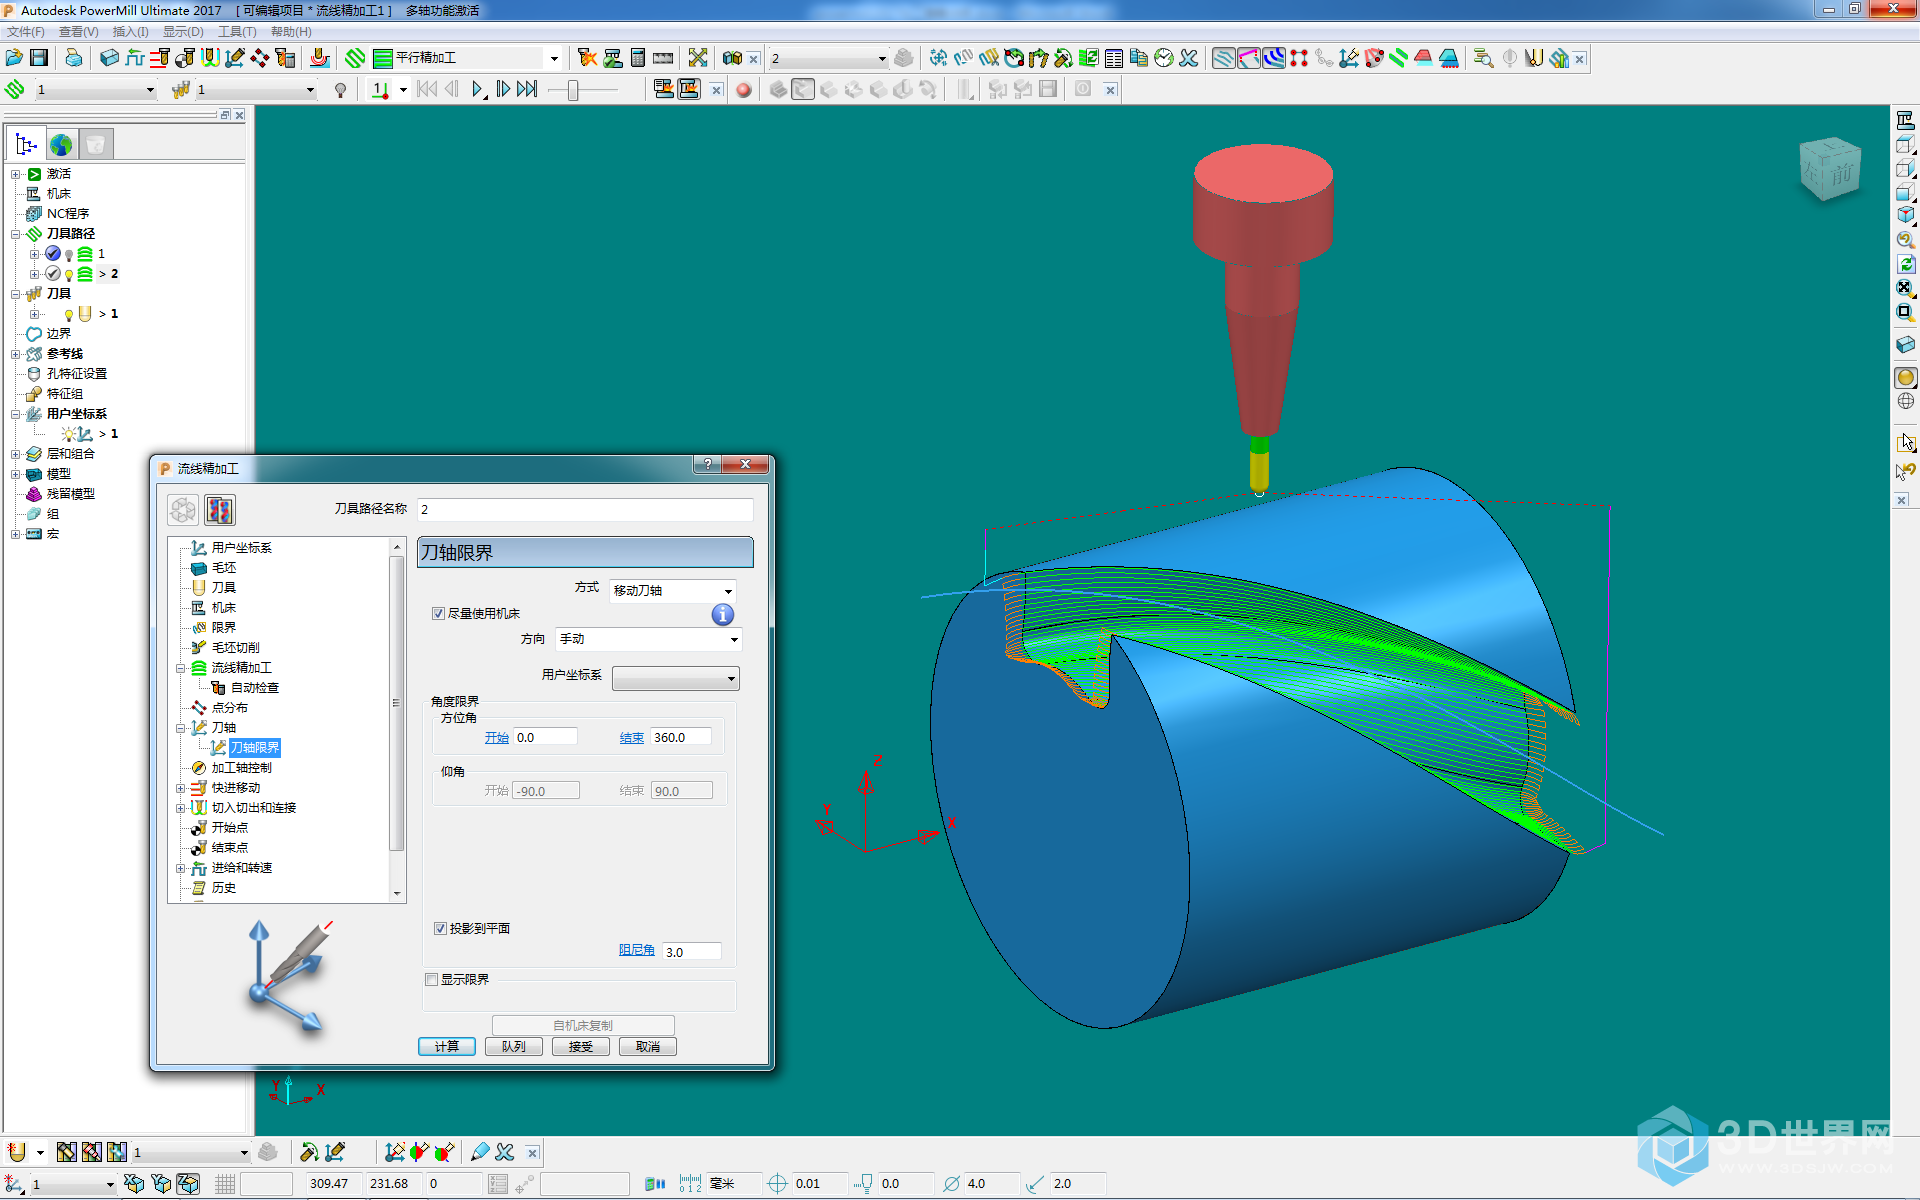
Task: Open the 查看(V) menu
Action: click(x=78, y=32)
